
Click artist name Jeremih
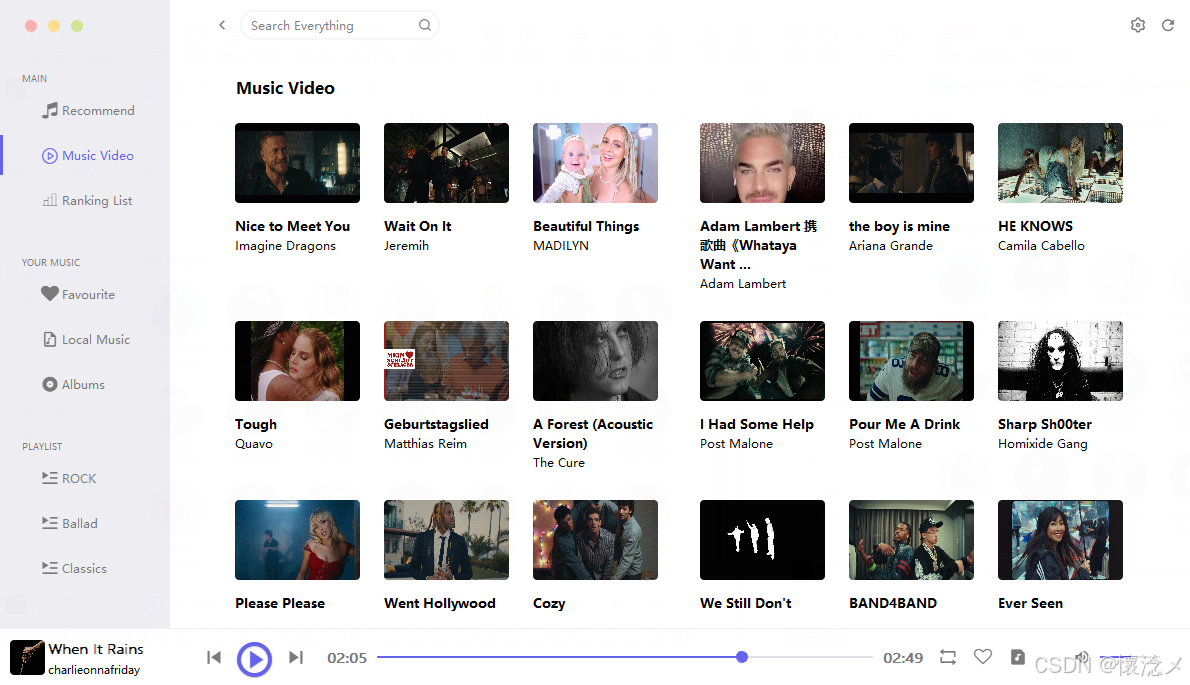(406, 246)
